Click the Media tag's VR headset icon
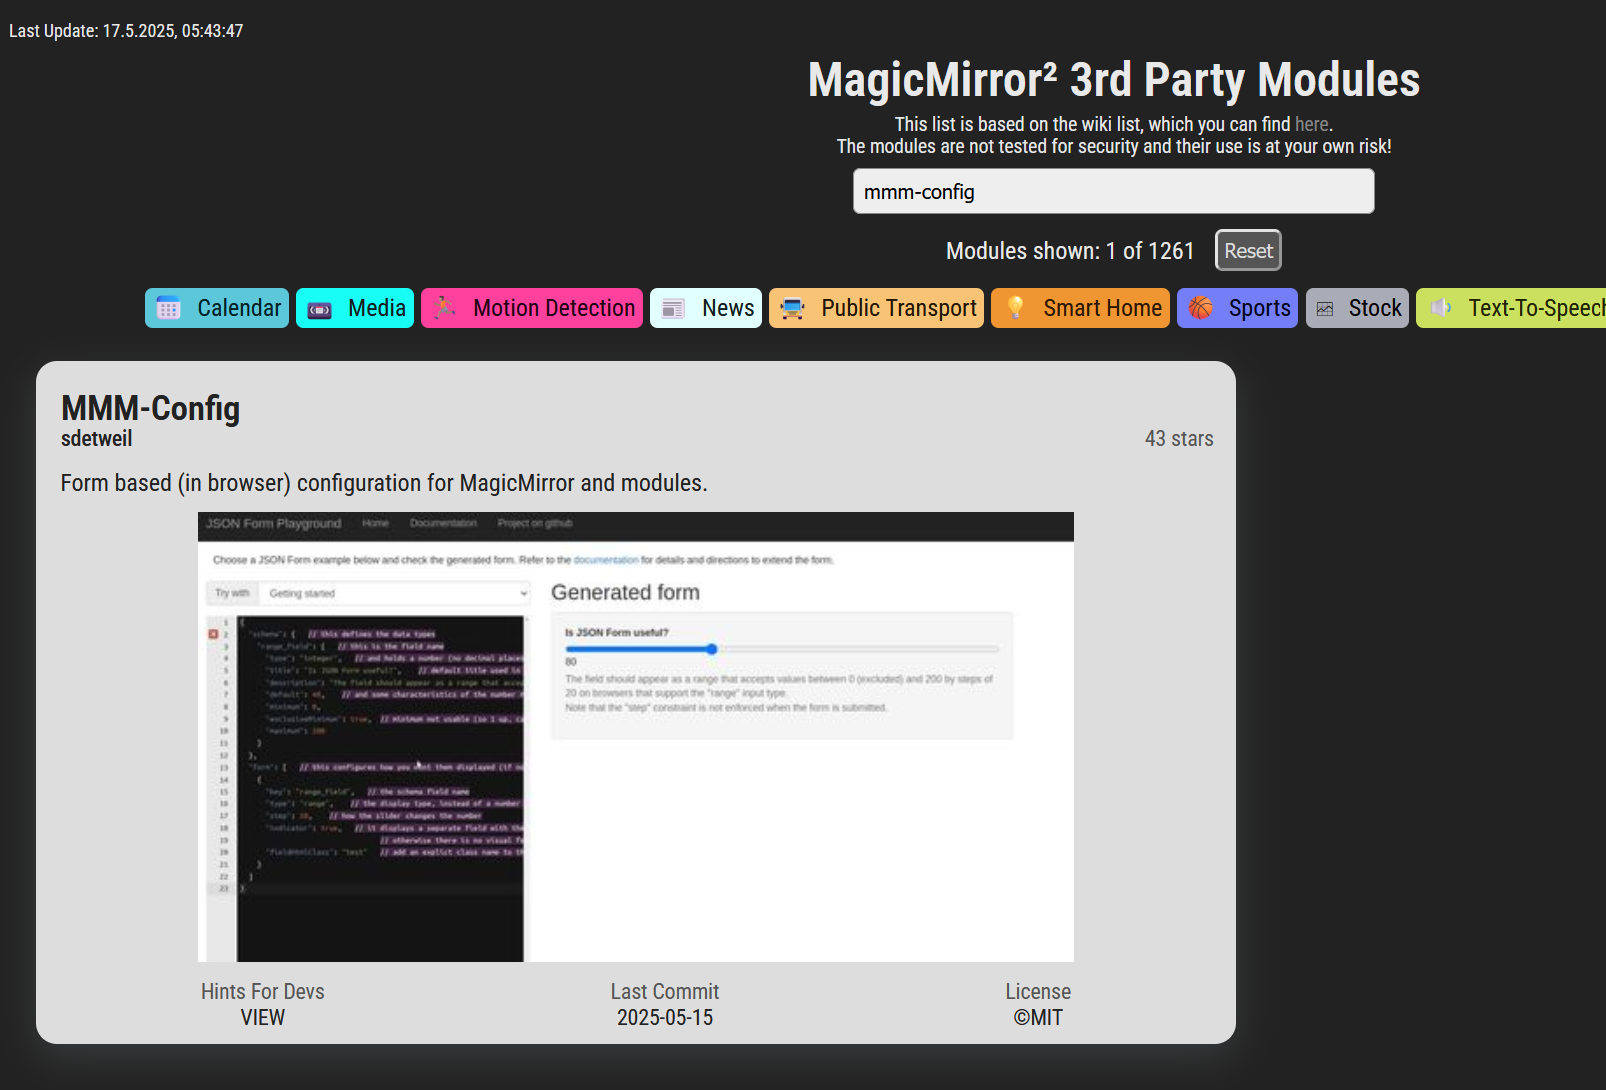 (x=319, y=309)
